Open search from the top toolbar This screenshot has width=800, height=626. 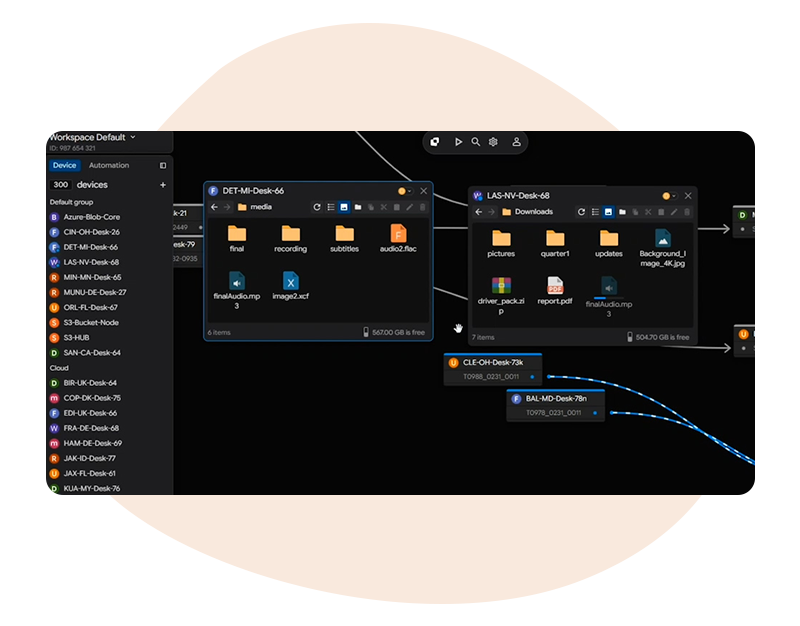click(x=476, y=142)
